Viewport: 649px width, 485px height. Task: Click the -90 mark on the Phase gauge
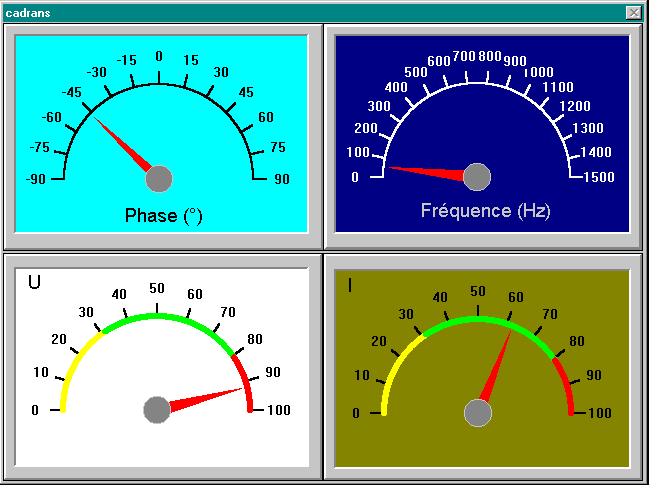(x=36, y=179)
